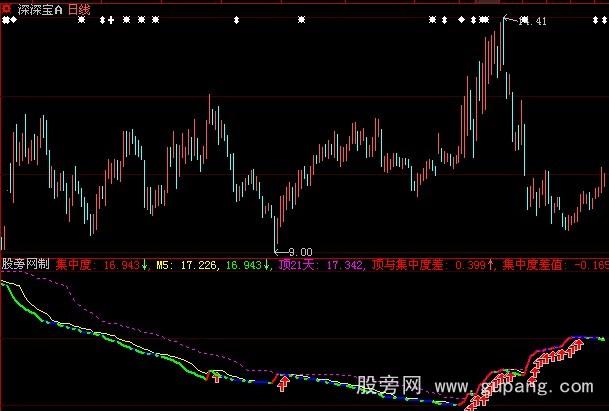Click the info marker nearest the 14.41 peak
The height and width of the screenshot is (411, 609).
(486, 19)
